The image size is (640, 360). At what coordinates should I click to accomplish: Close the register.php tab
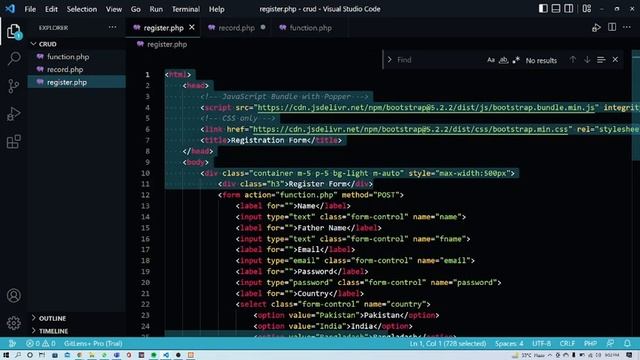pyautogui.click(x=192, y=27)
